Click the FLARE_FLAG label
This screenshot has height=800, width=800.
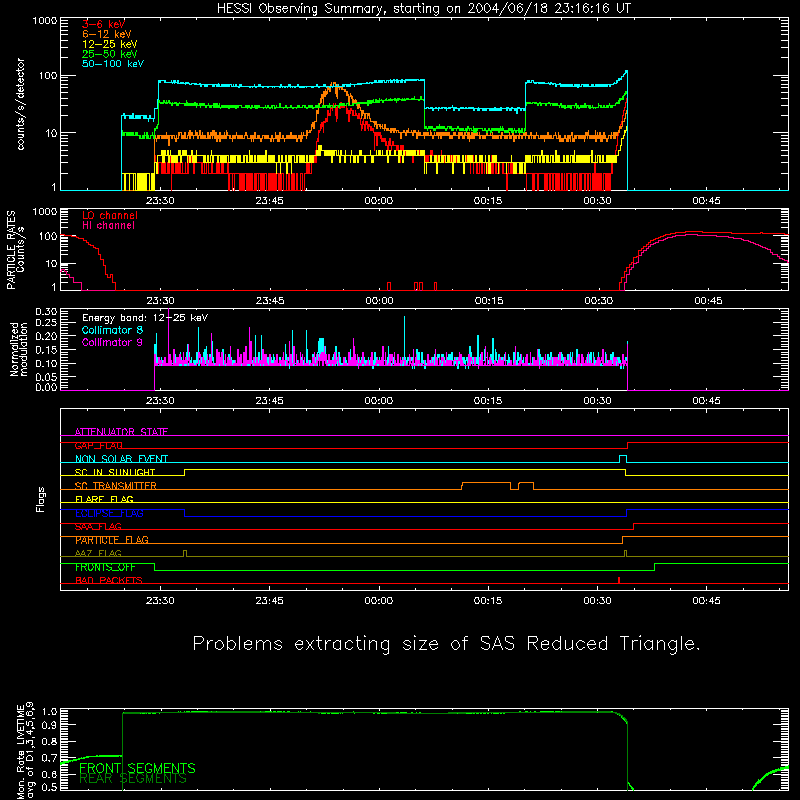click(104, 499)
